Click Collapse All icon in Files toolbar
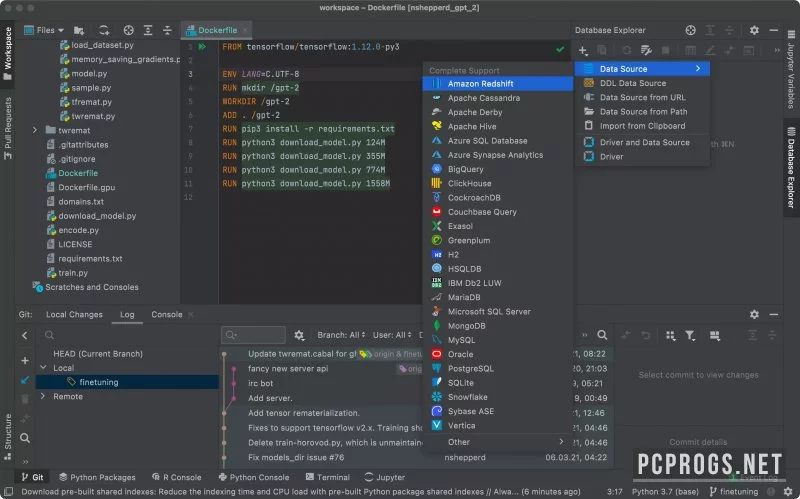Viewport: 800px width, 499px height. [x=167, y=30]
